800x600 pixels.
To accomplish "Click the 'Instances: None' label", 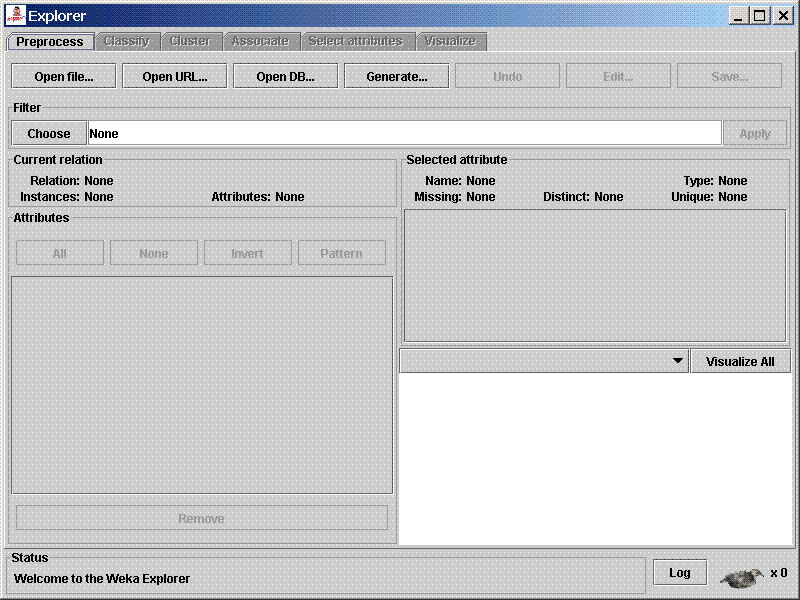I will [66, 196].
